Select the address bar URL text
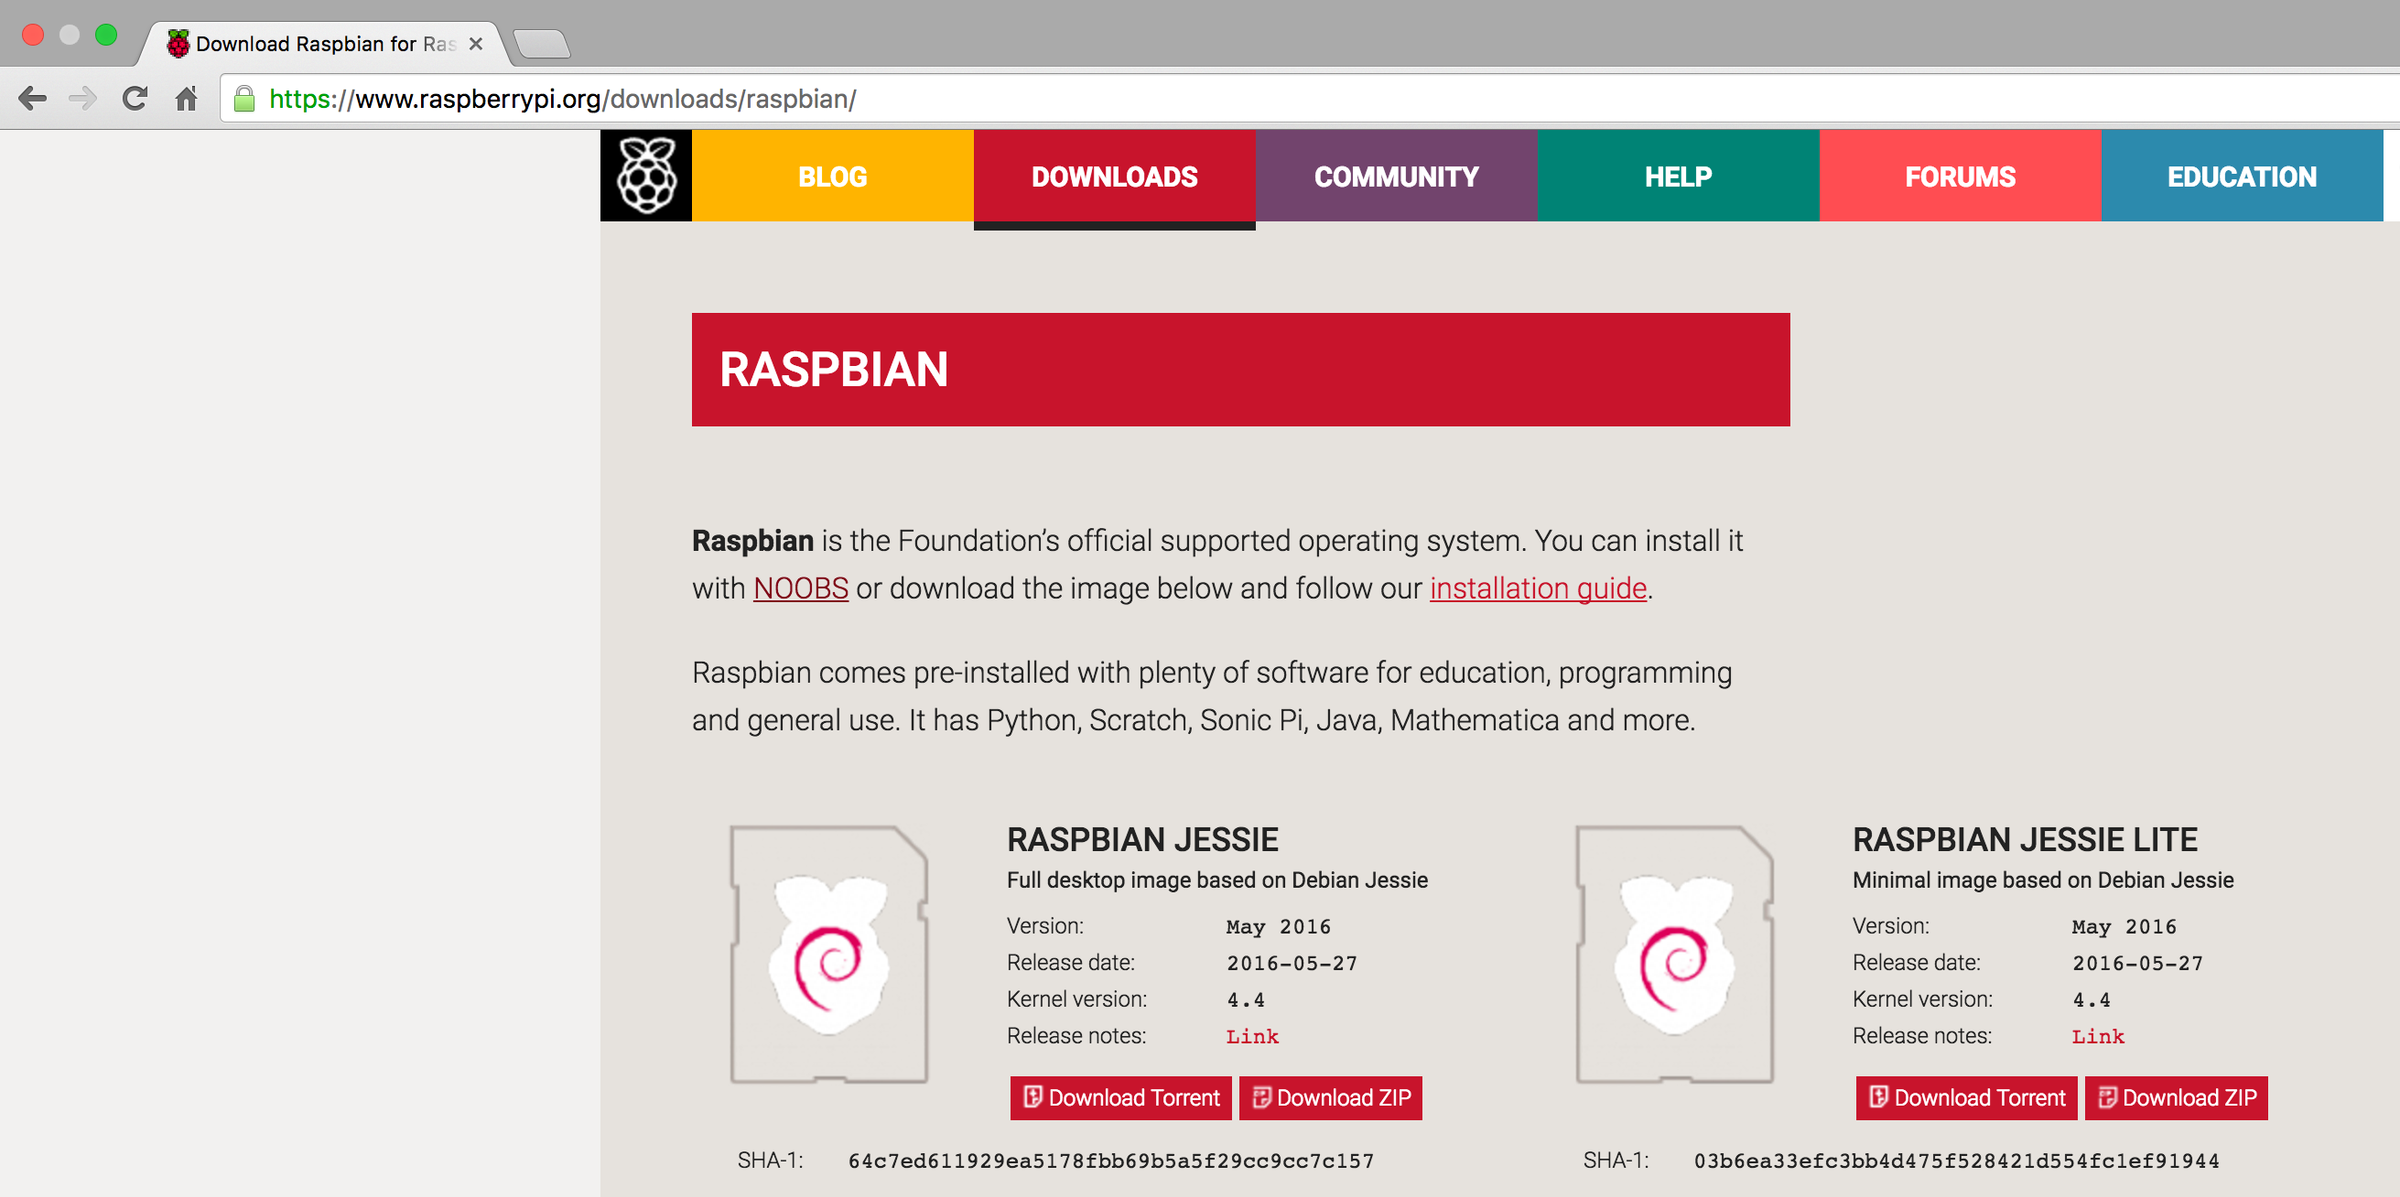2400x1197 pixels. pyautogui.click(x=560, y=99)
